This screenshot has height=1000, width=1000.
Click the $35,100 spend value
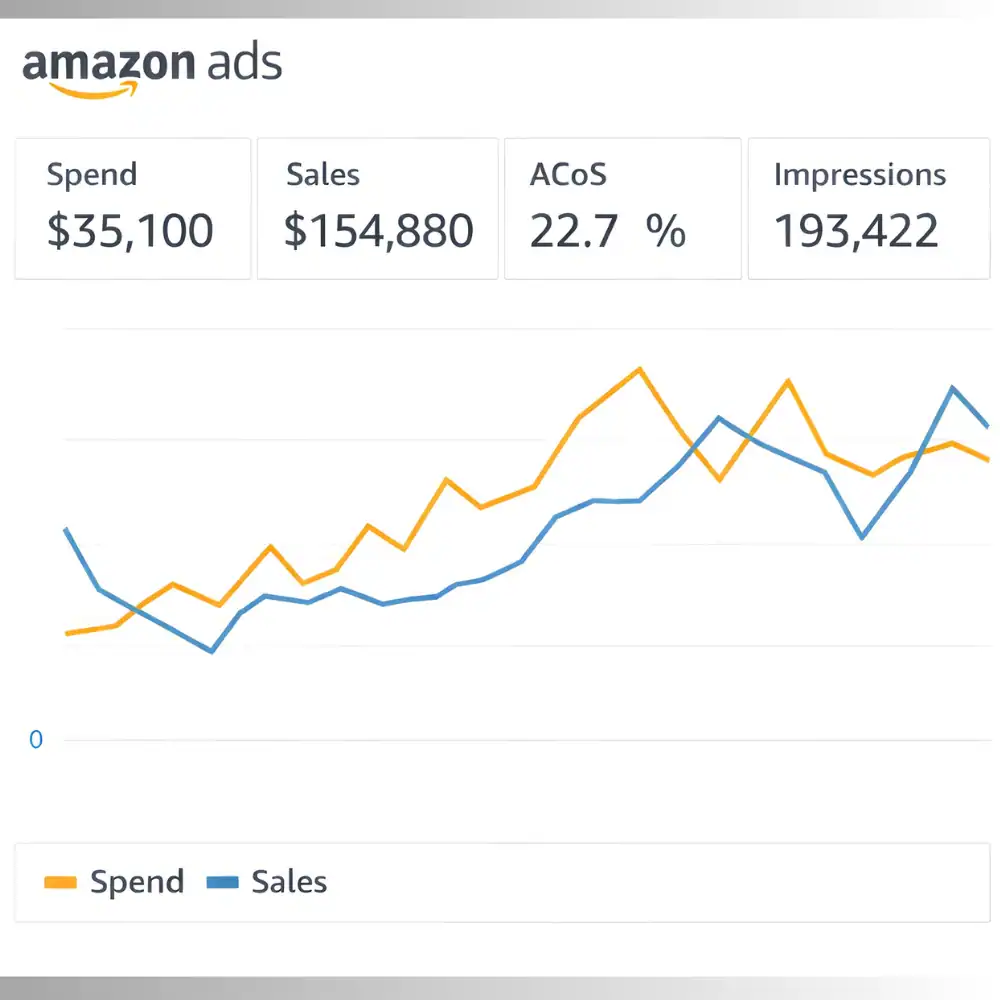point(130,231)
